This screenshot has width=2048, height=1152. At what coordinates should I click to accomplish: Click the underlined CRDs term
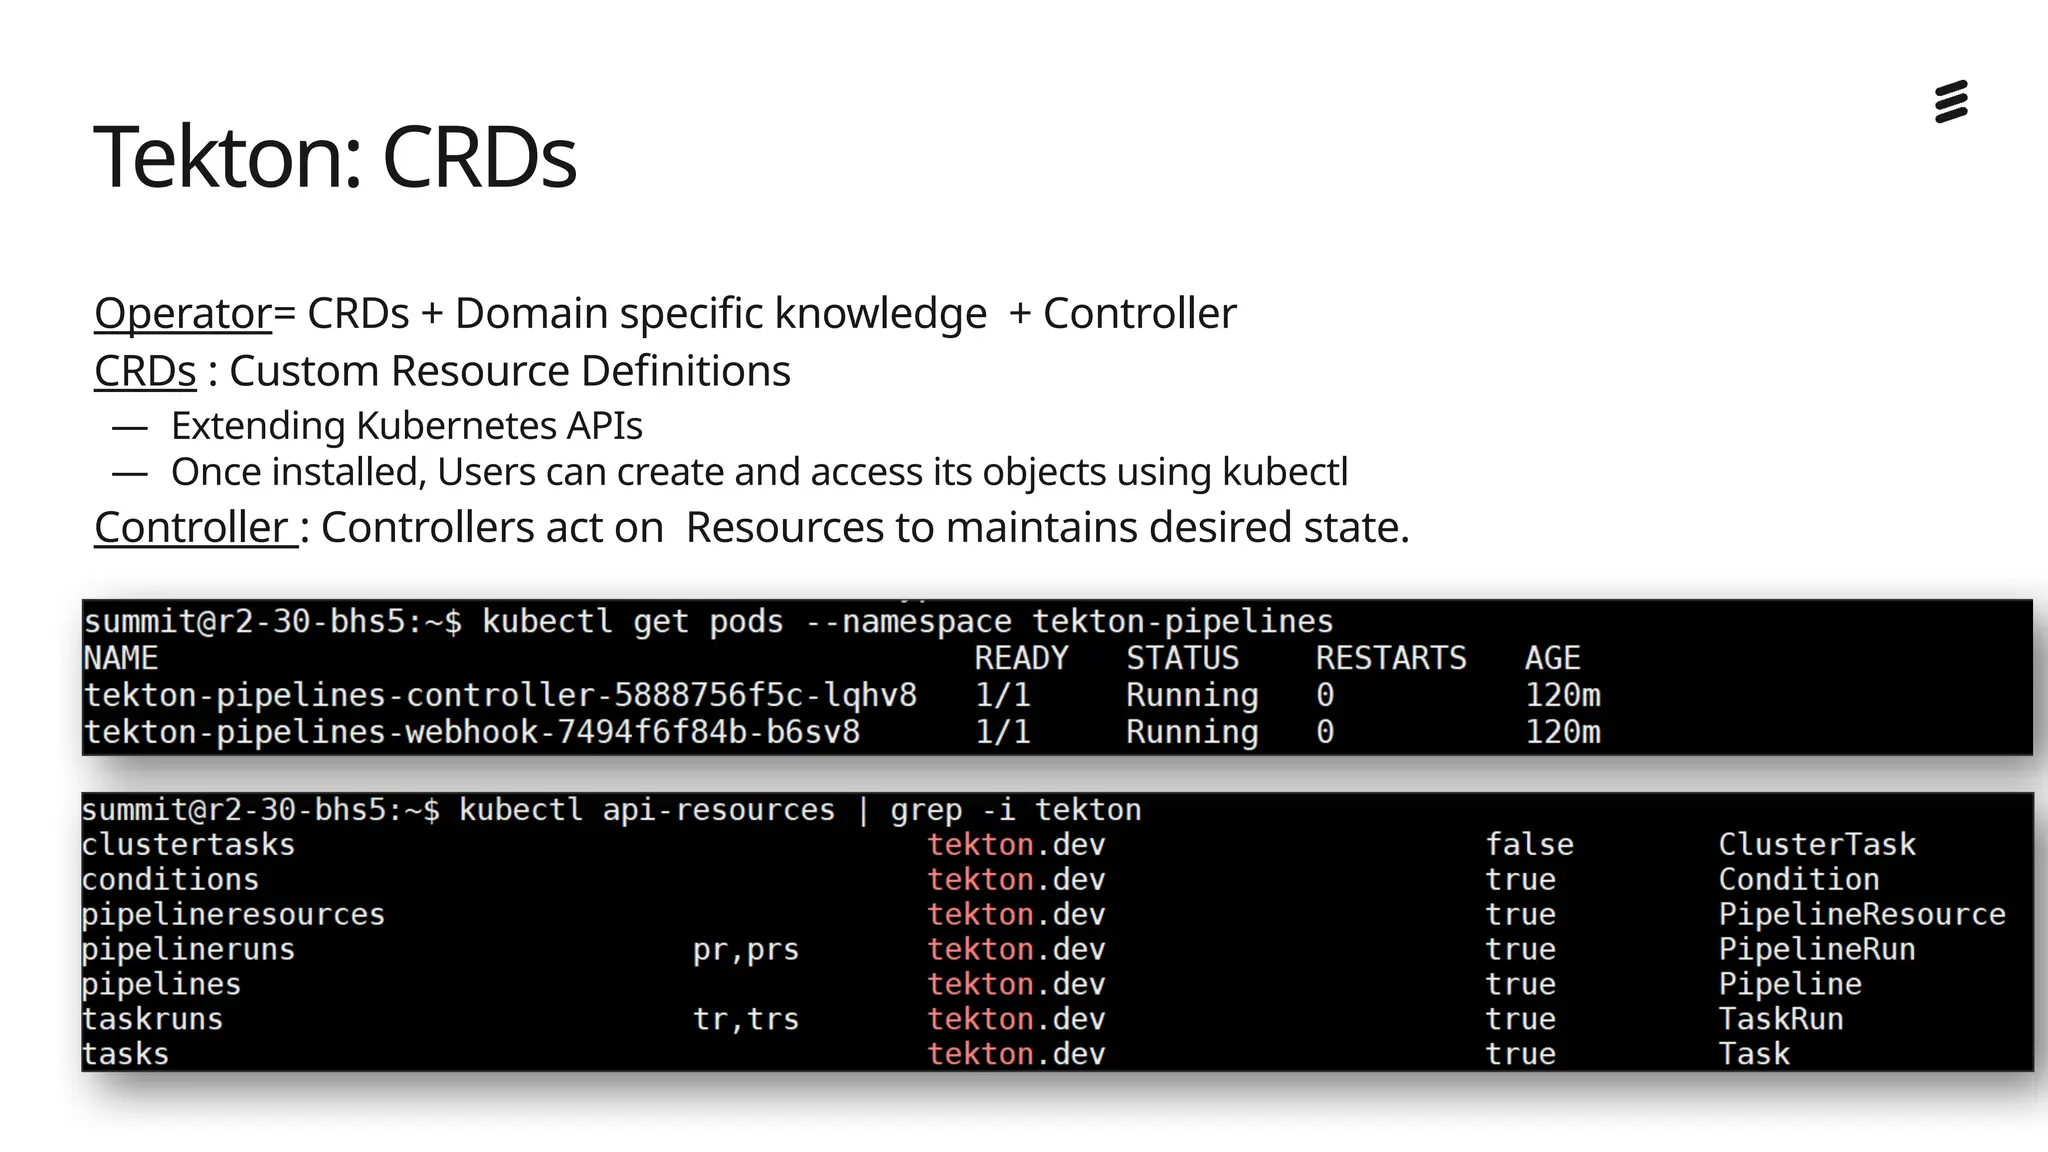point(145,371)
